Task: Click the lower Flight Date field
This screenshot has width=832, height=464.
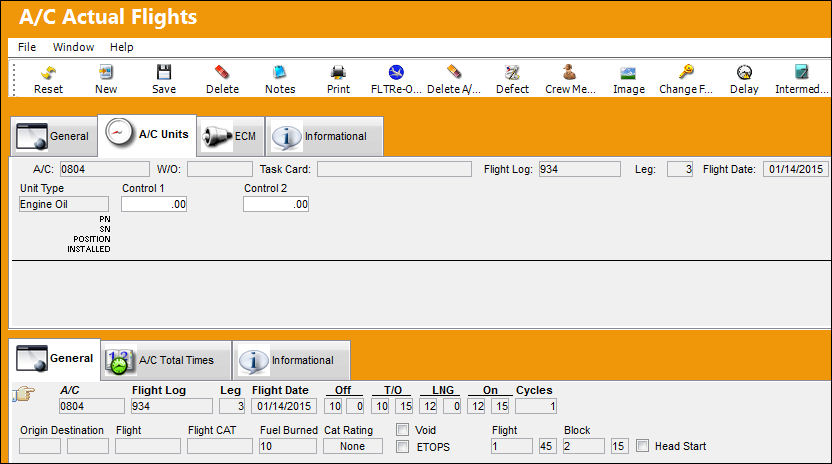Action: (284, 406)
